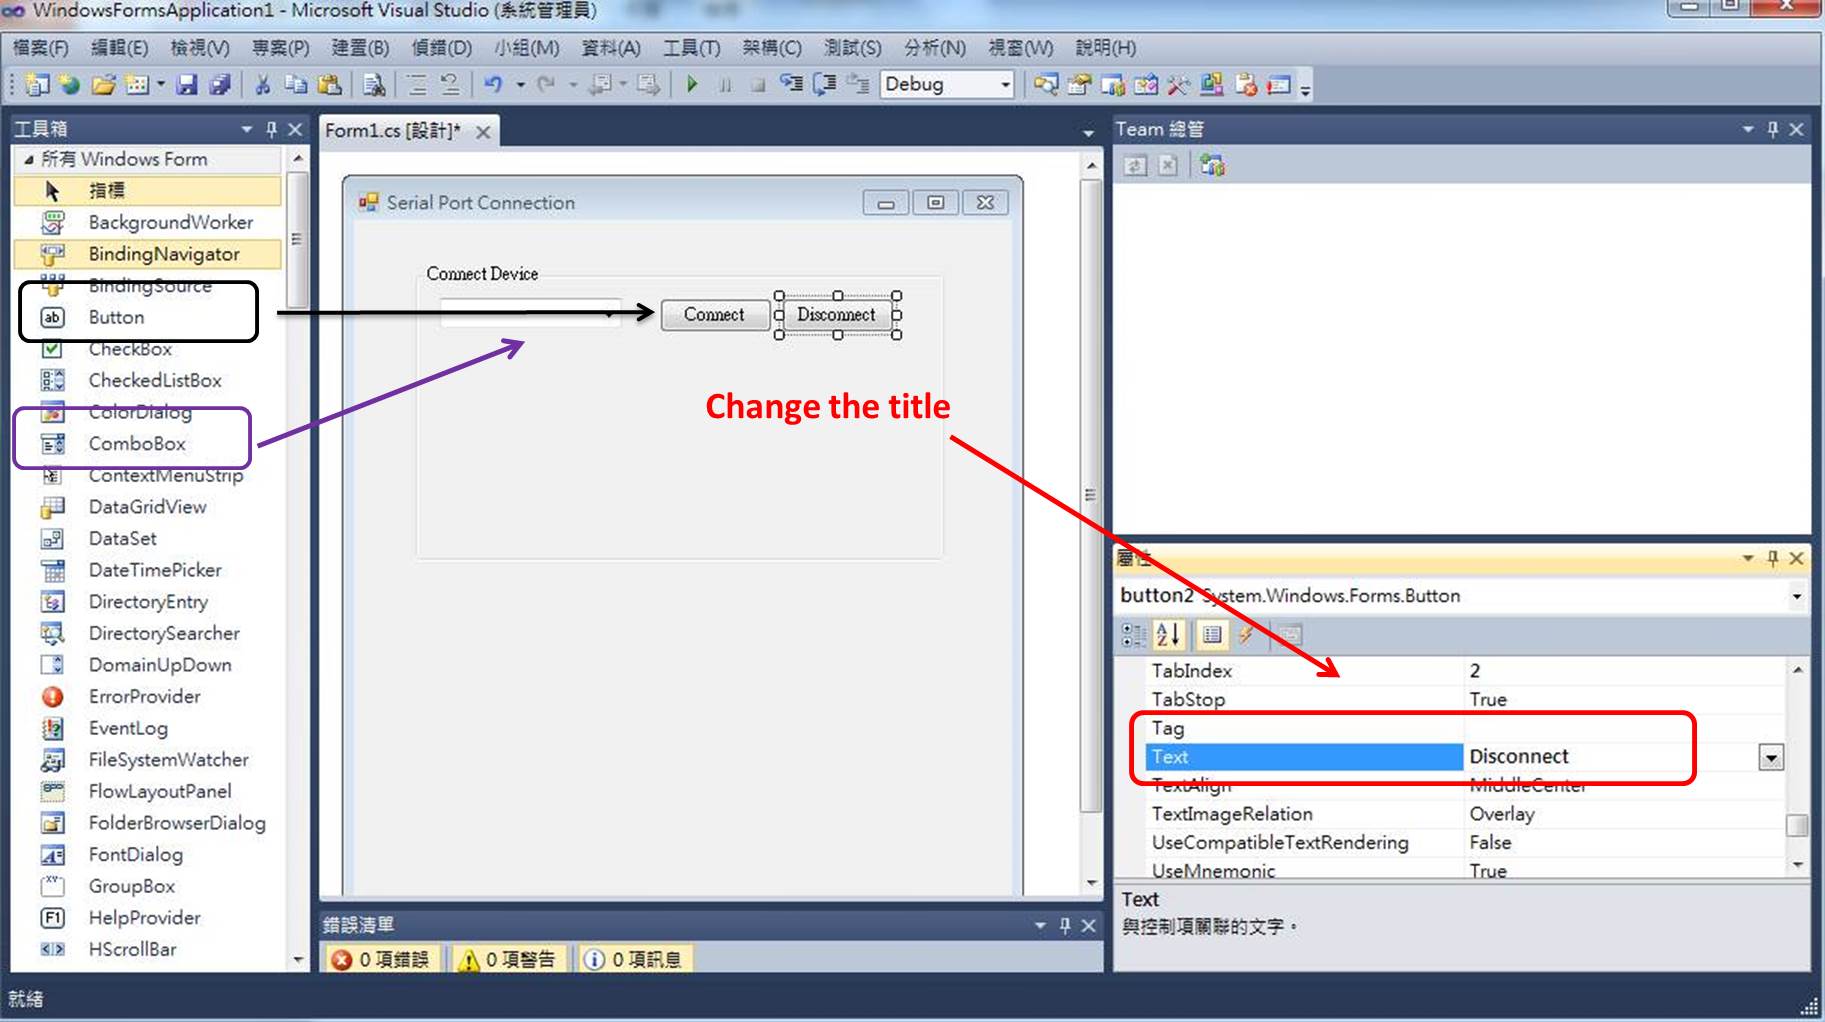This screenshot has width=1825, height=1022.
Task: Click the Save All icon
Action: 220,85
